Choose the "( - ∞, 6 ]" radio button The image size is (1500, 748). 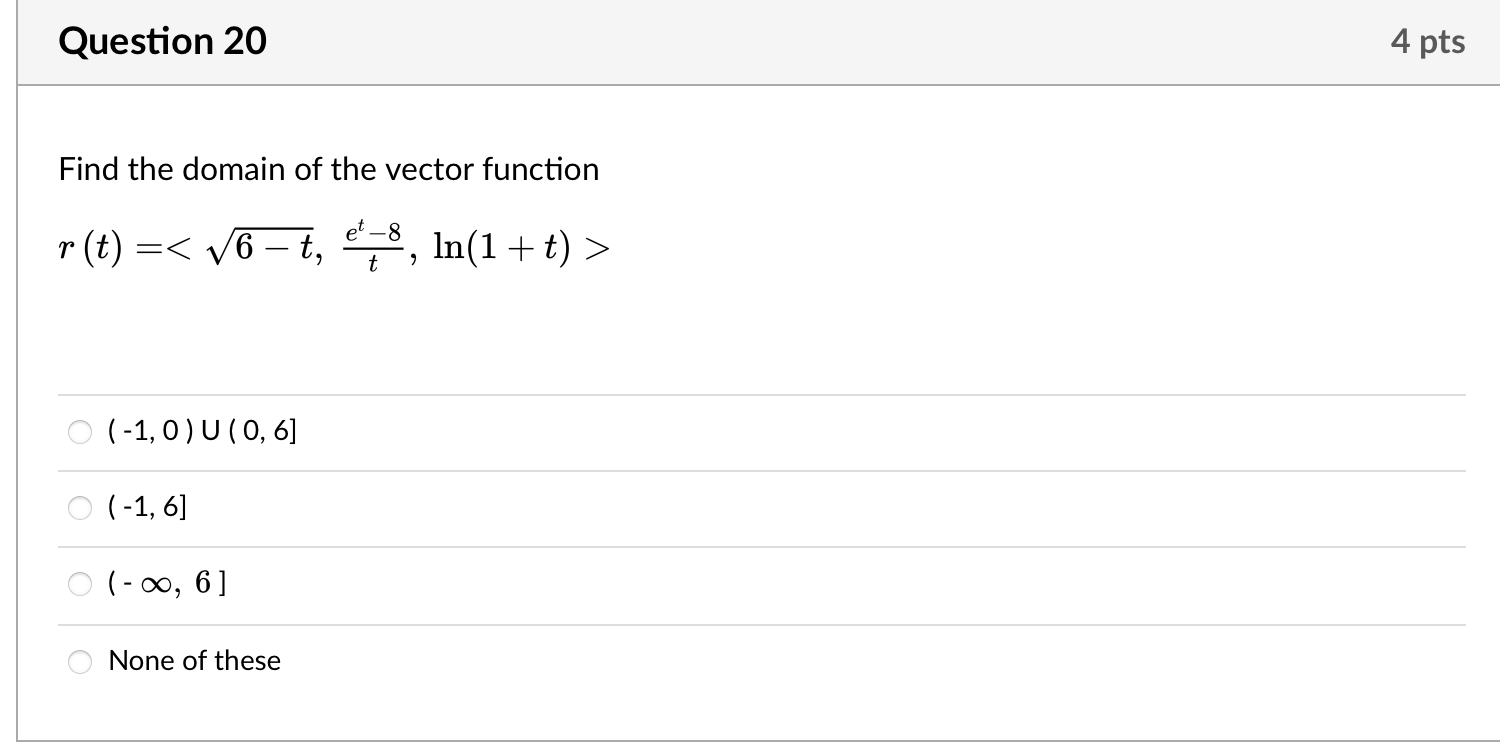tap(79, 585)
